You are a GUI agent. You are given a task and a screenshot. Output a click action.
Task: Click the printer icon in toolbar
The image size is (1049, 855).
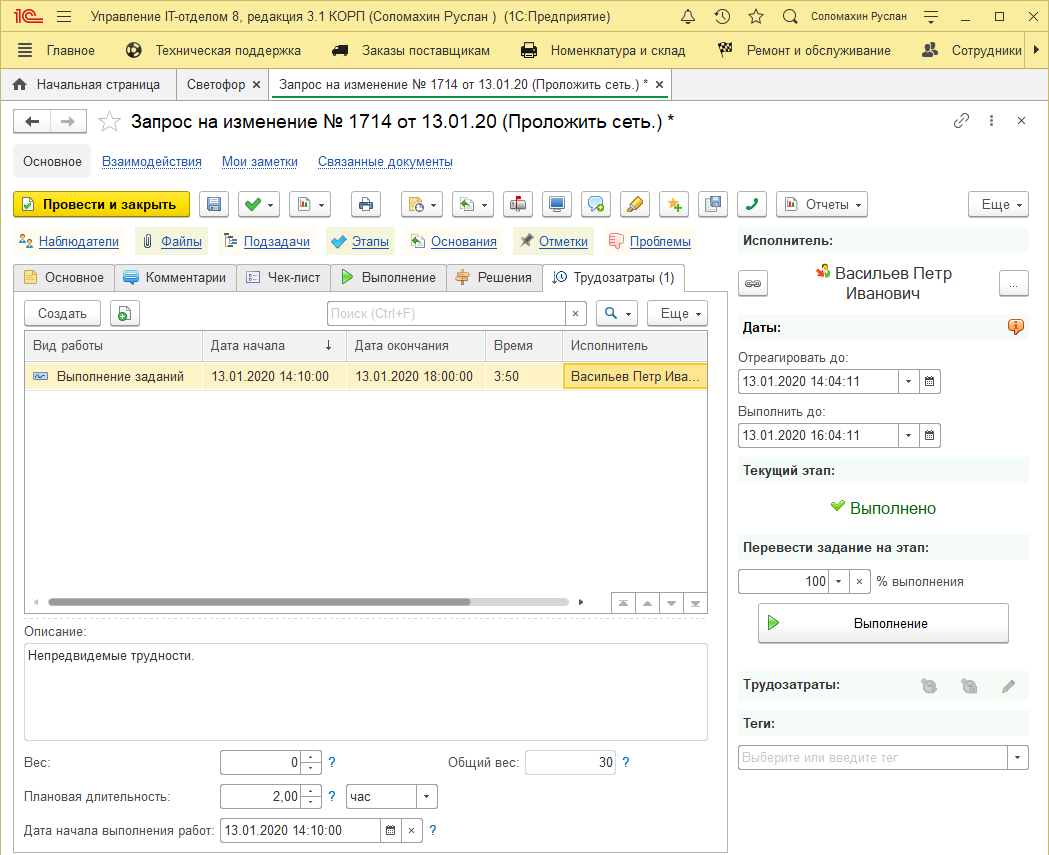[366, 204]
